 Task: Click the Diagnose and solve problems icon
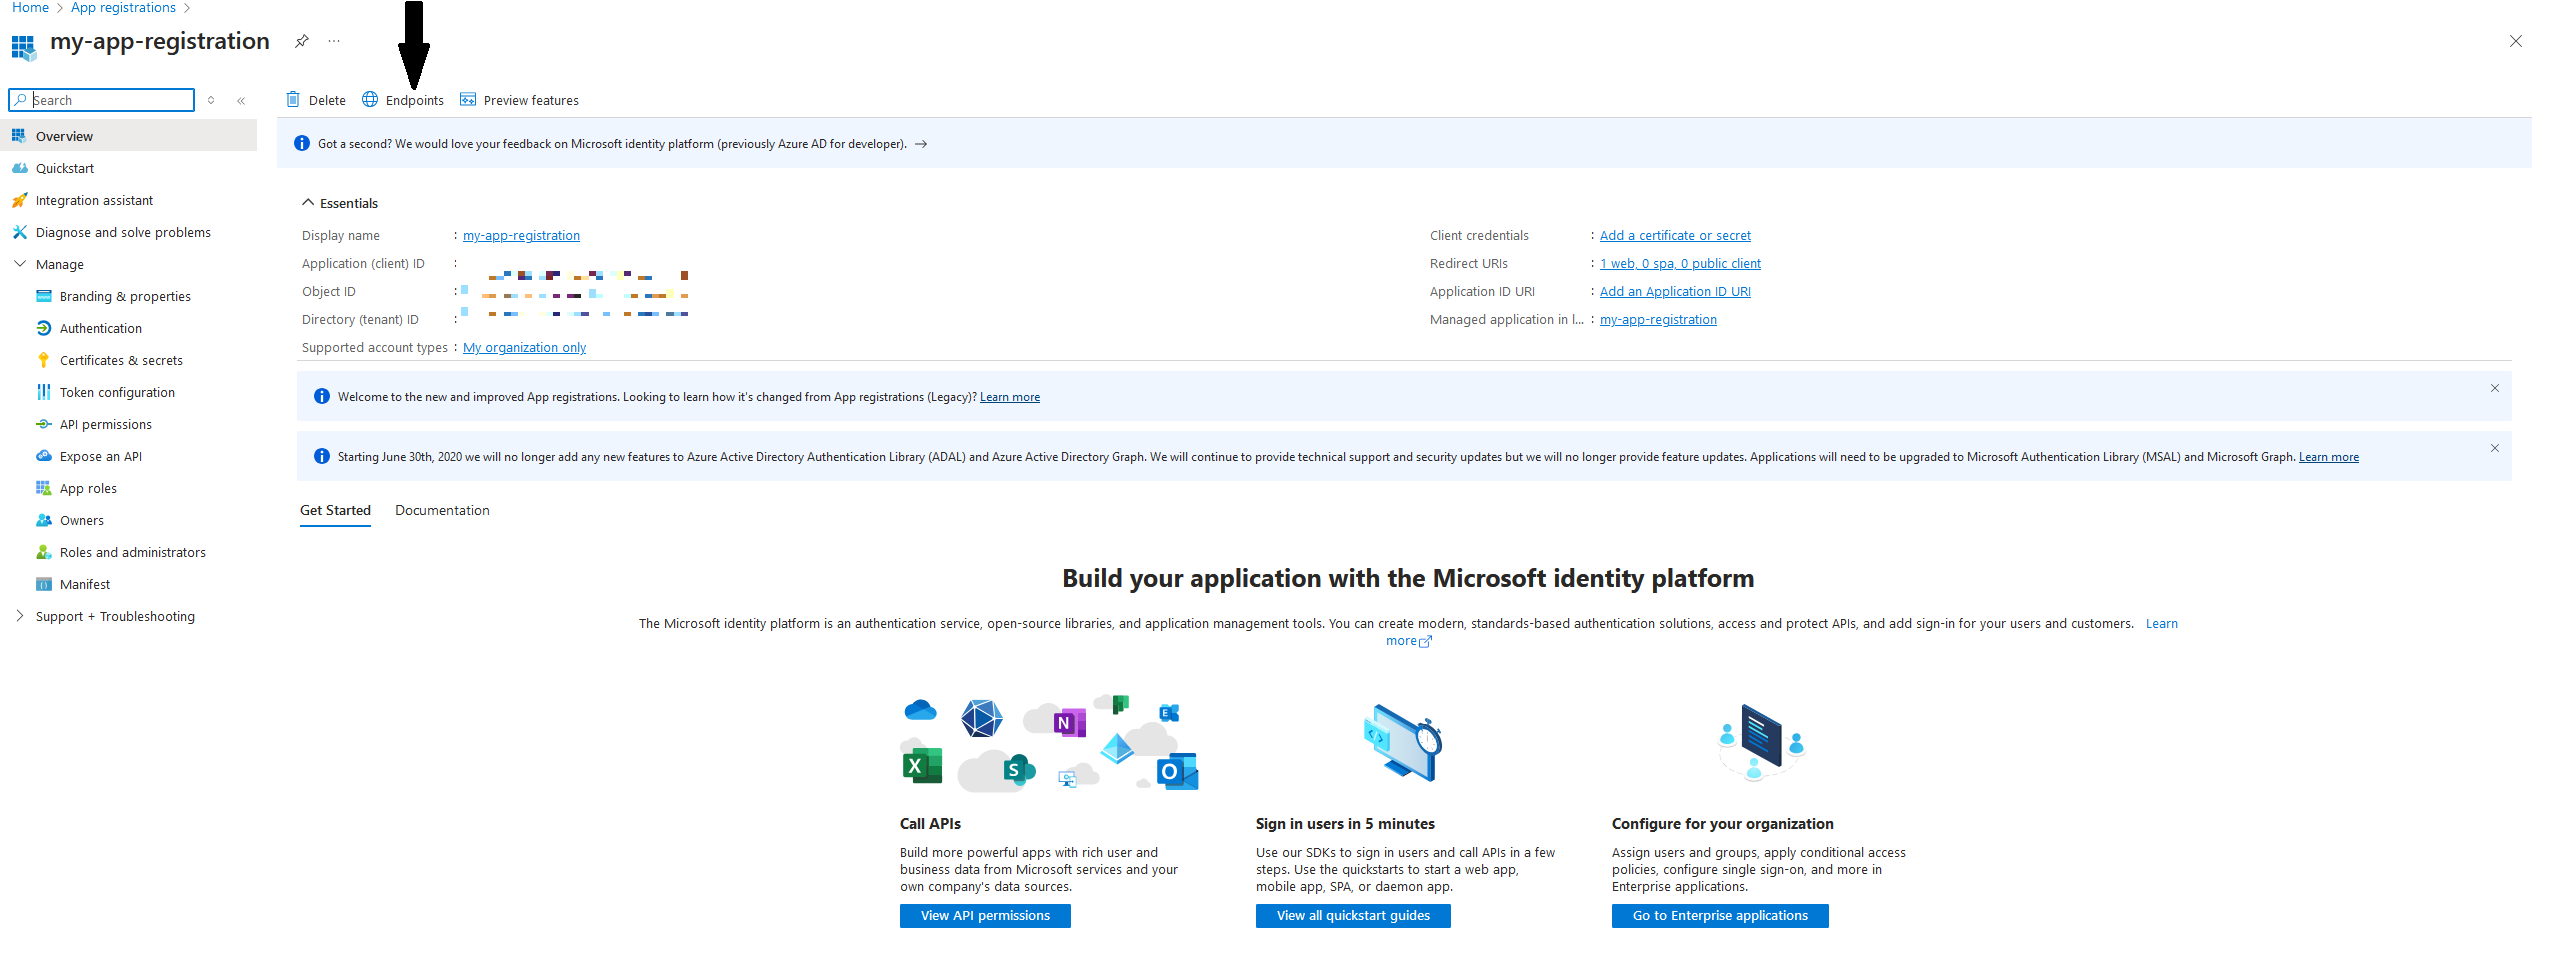pyautogui.click(x=19, y=232)
